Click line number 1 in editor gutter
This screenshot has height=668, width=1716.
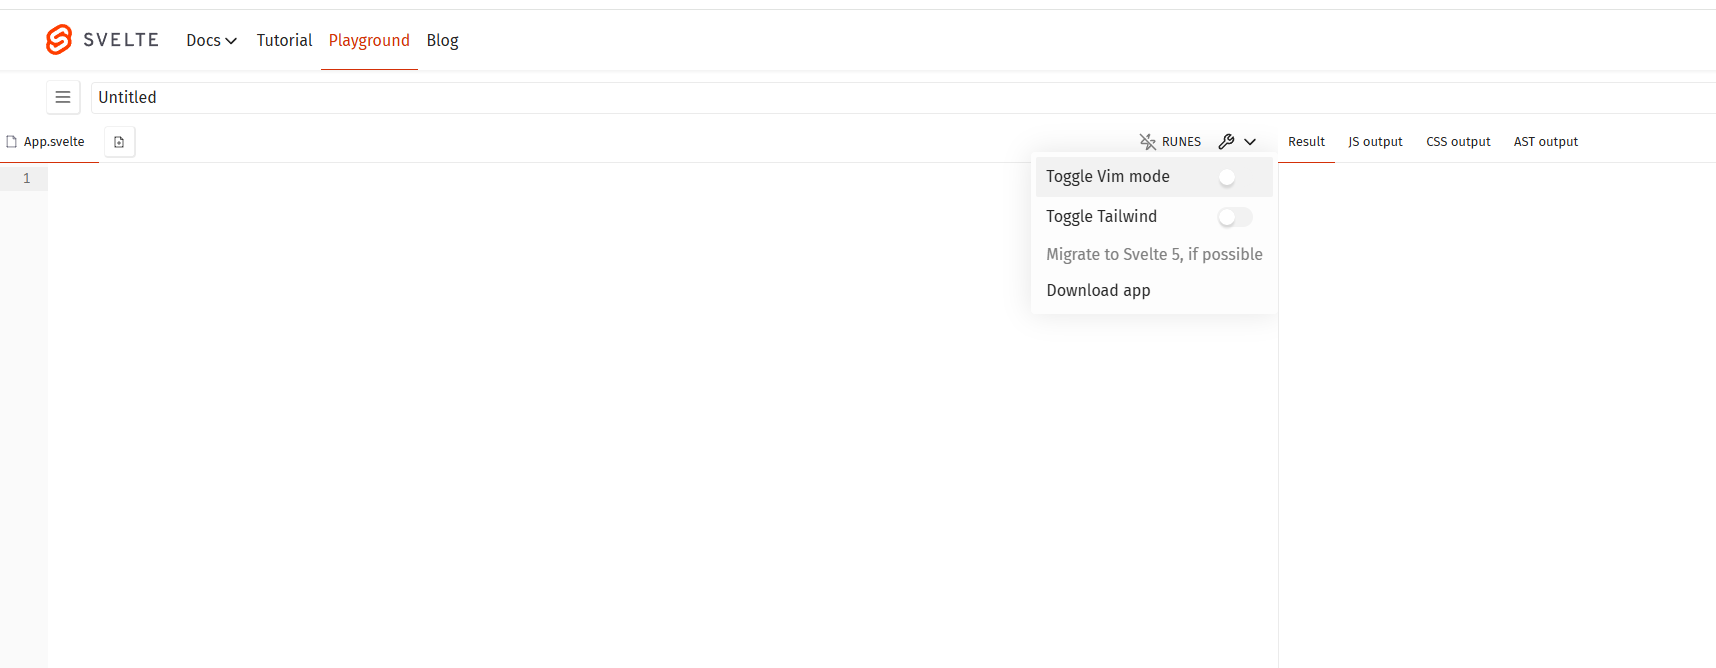point(27,178)
